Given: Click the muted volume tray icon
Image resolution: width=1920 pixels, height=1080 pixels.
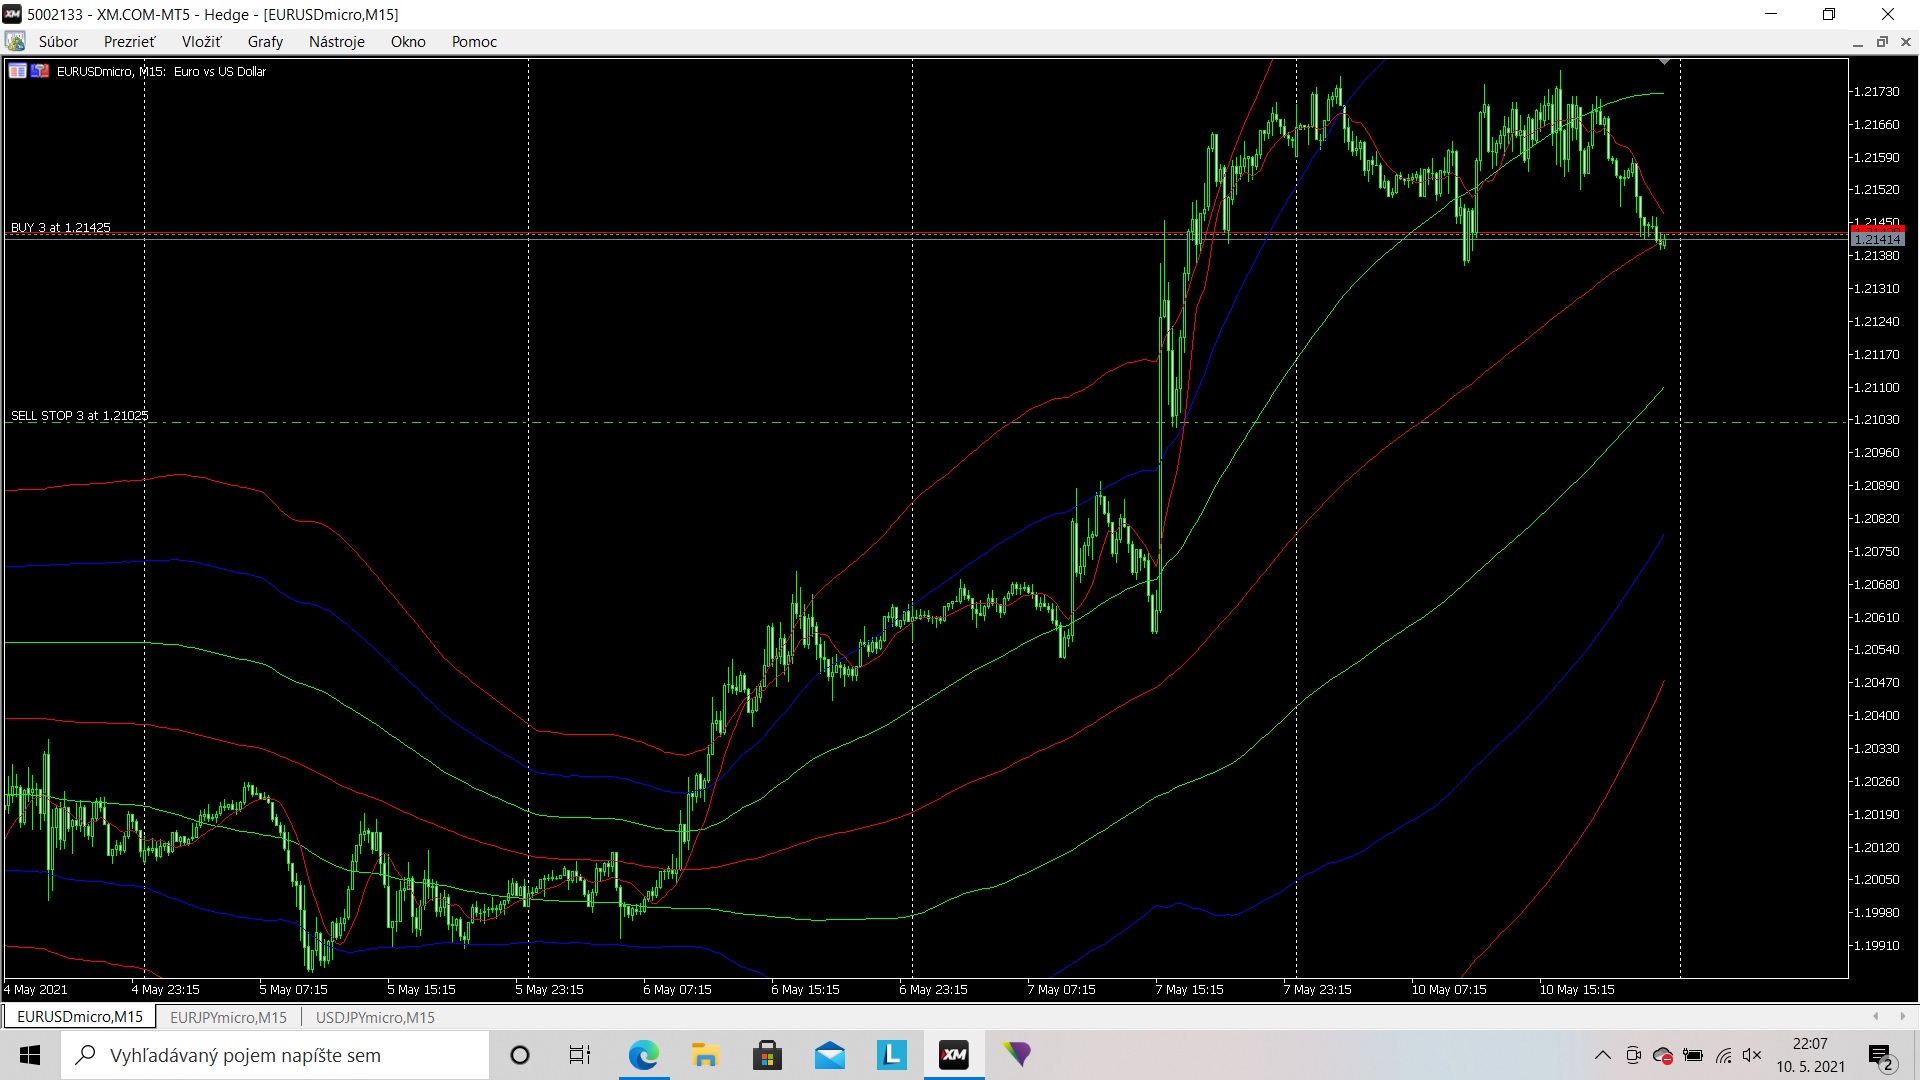Looking at the screenshot, I should click(x=1752, y=1055).
